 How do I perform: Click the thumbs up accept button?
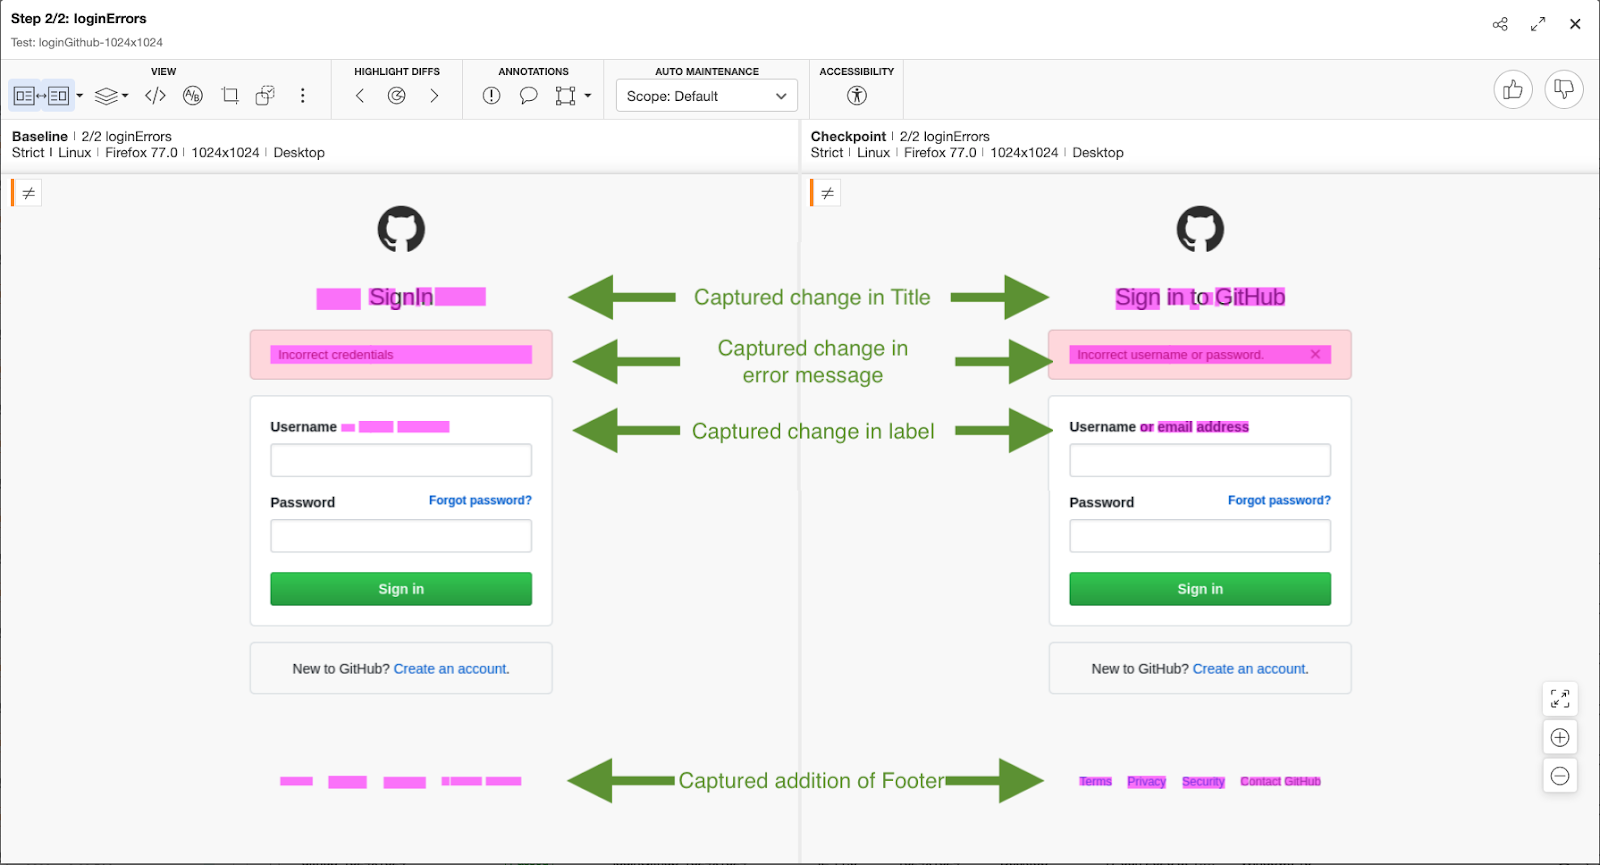coord(1513,90)
